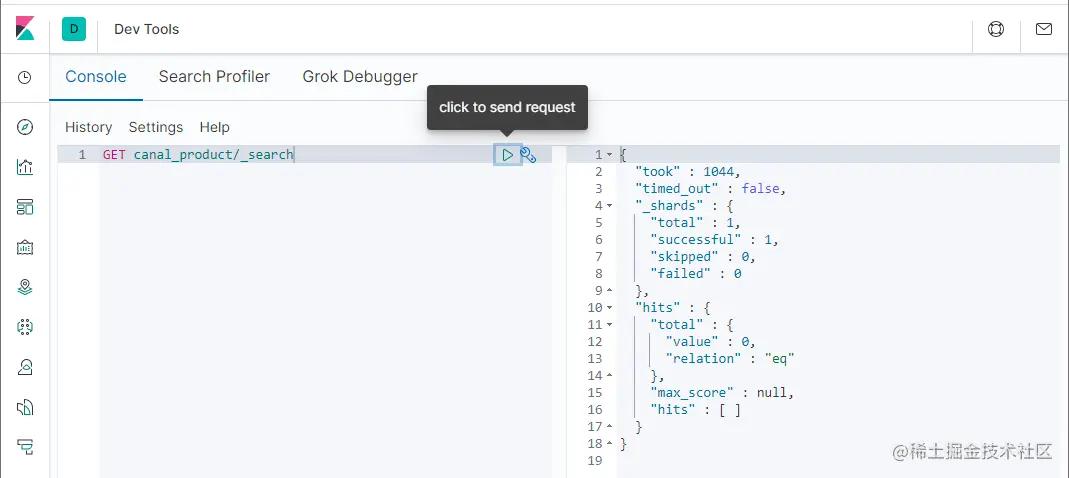
Task: Collapse the "hits" block on line 10
Action: (x=610, y=308)
